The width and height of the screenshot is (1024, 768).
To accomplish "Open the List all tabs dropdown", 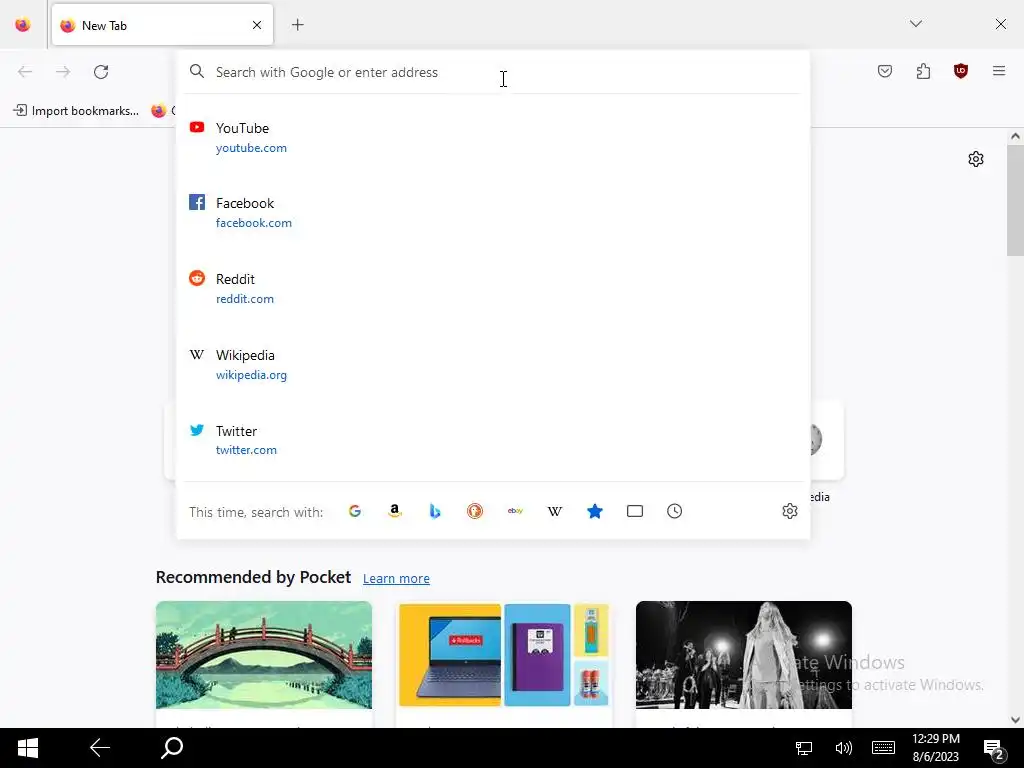I will pos(916,24).
